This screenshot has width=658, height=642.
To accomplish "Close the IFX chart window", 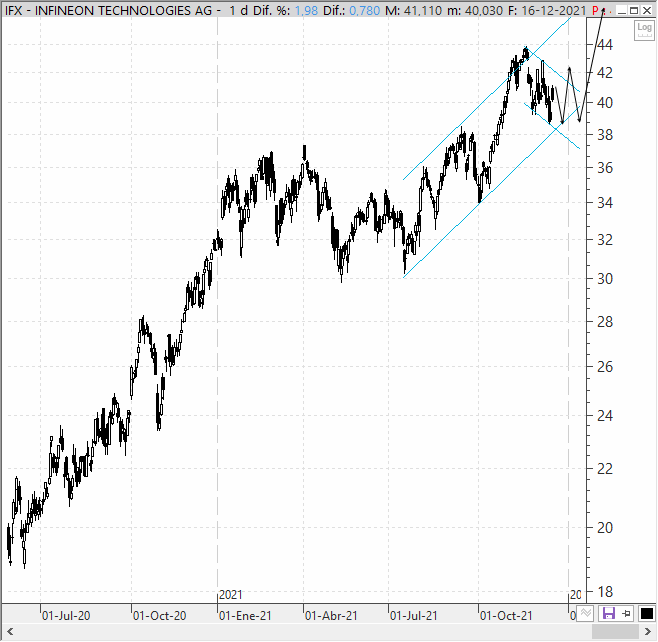I will [x=648, y=10].
